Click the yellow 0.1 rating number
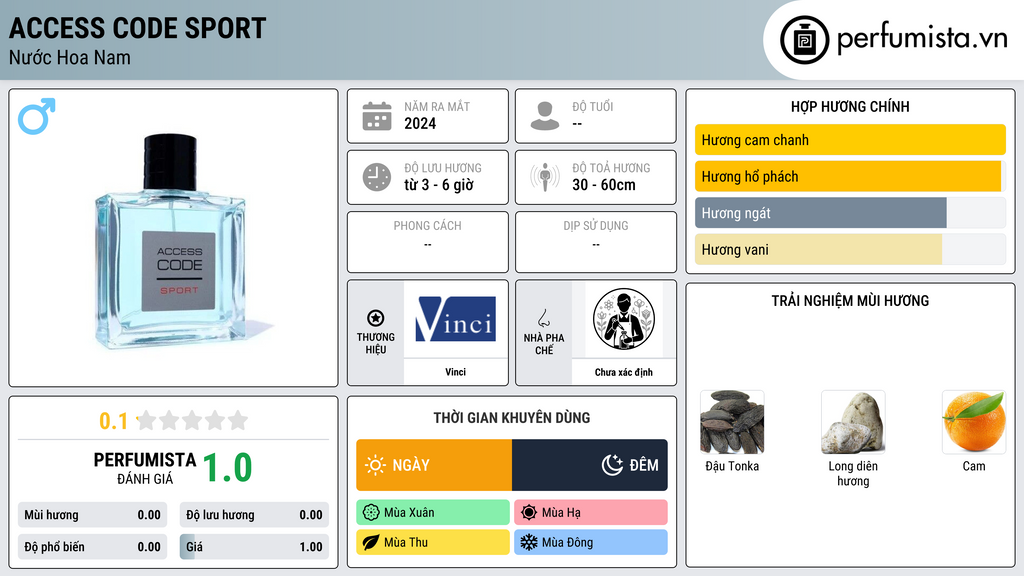The image size is (1024, 576). pos(114,421)
